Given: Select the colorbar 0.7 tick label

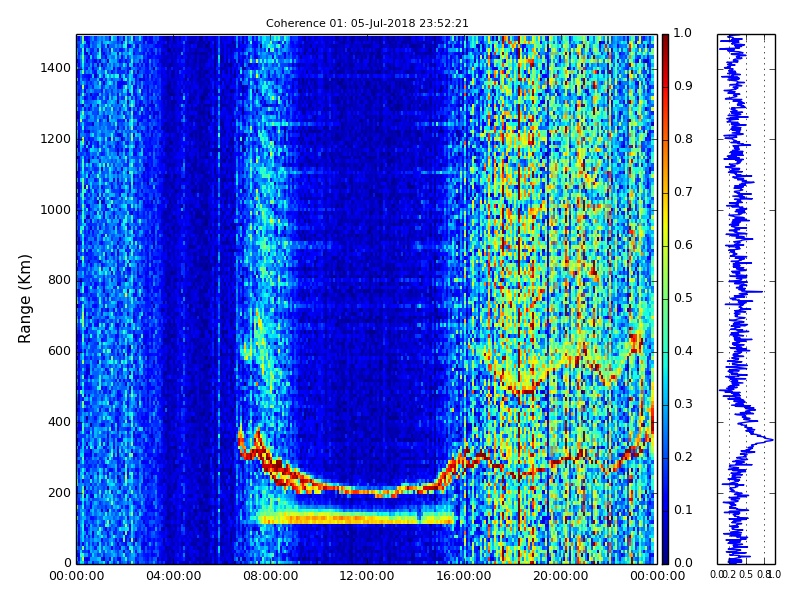Looking at the screenshot, I should pos(683,192).
